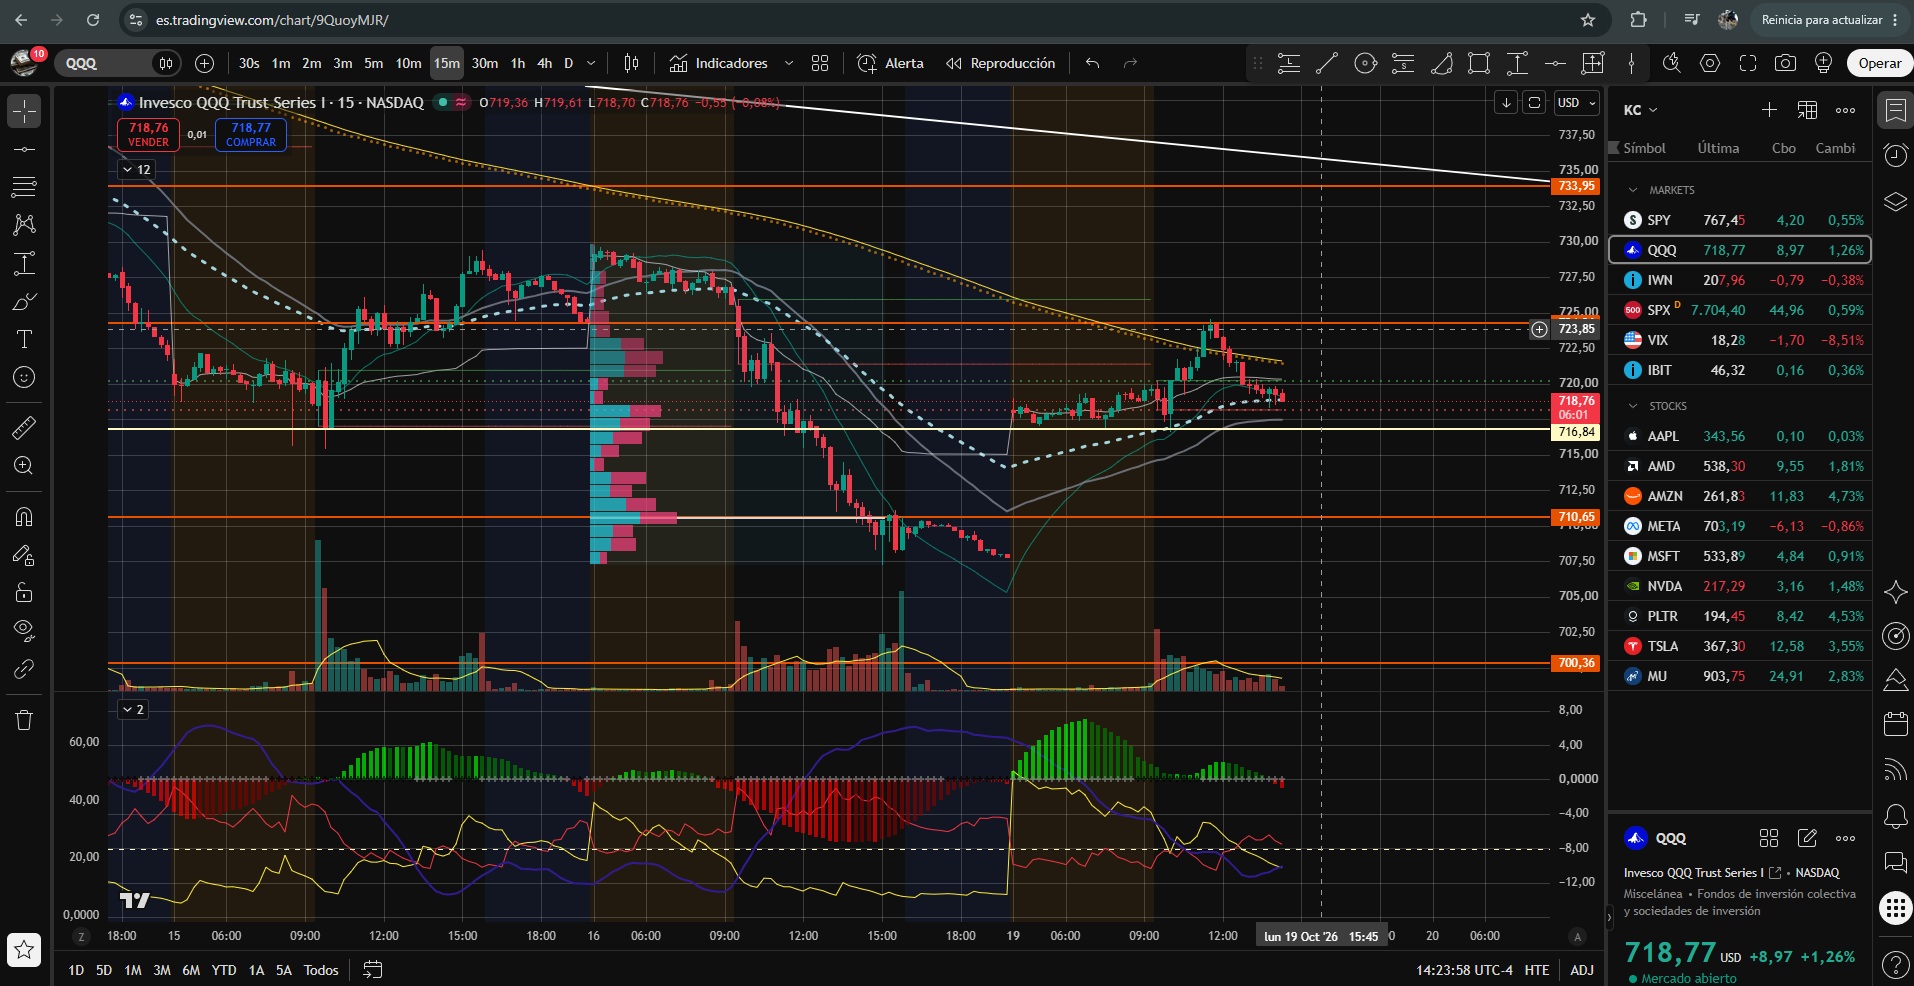Click the Operar button

point(1880,63)
